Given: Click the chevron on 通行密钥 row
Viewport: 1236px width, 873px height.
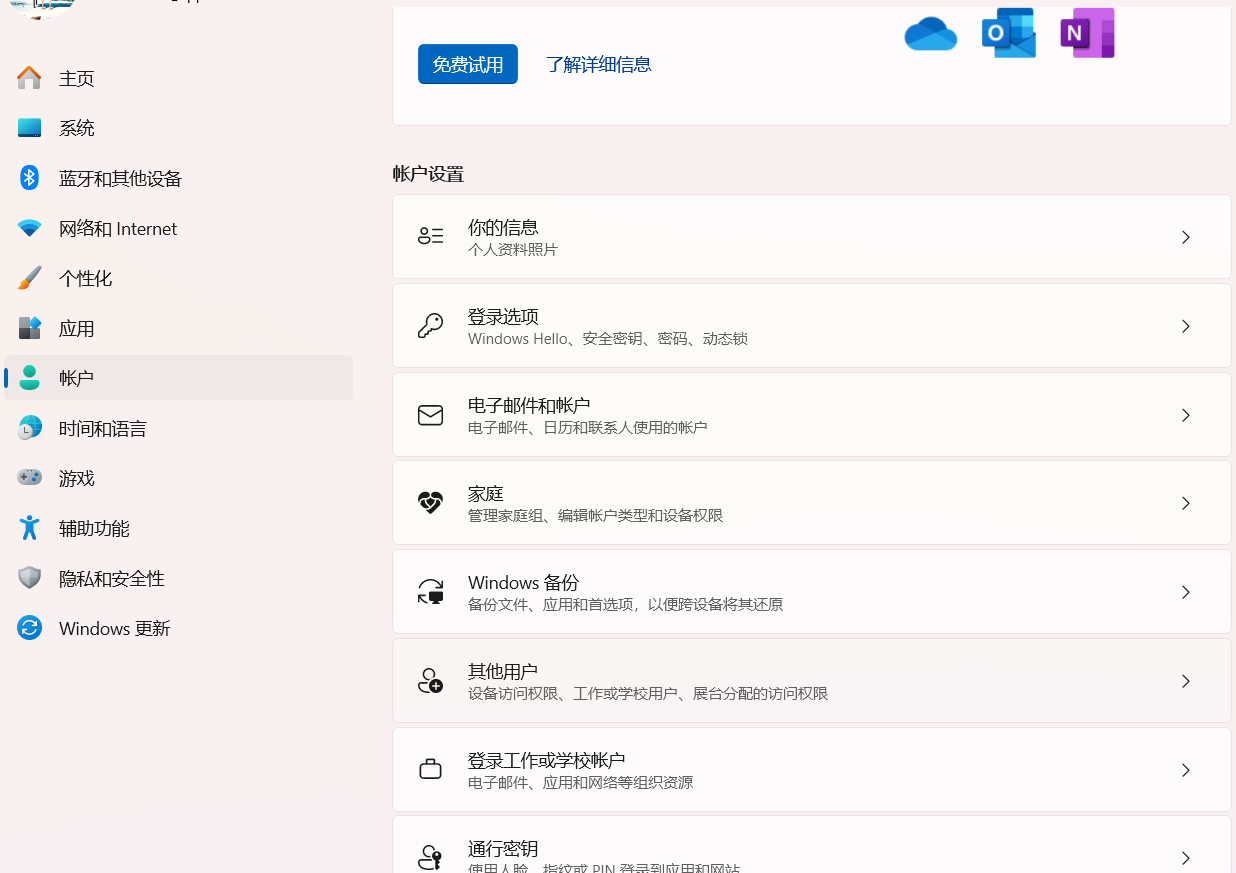Looking at the screenshot, I should pos(1186,858).
